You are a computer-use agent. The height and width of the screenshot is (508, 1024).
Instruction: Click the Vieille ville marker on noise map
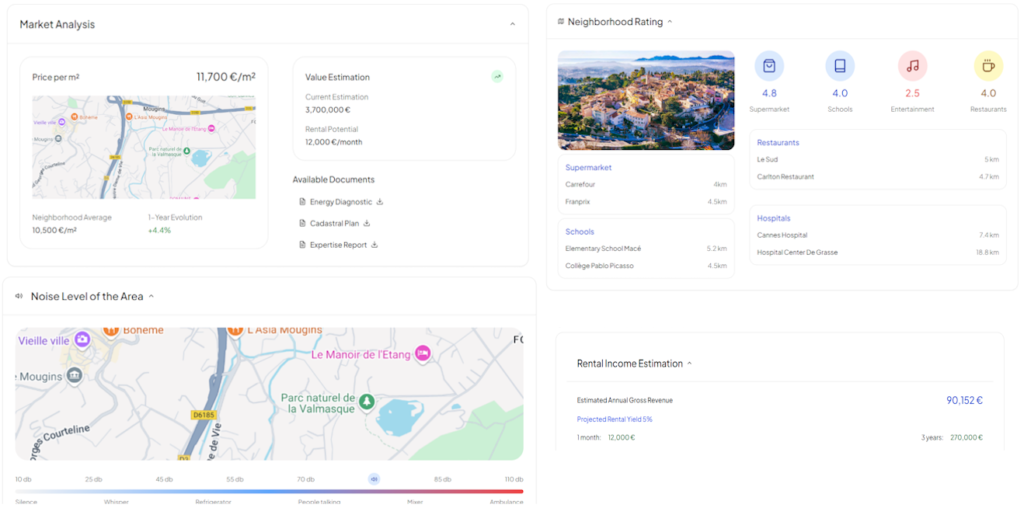click(x=82, y=339)
